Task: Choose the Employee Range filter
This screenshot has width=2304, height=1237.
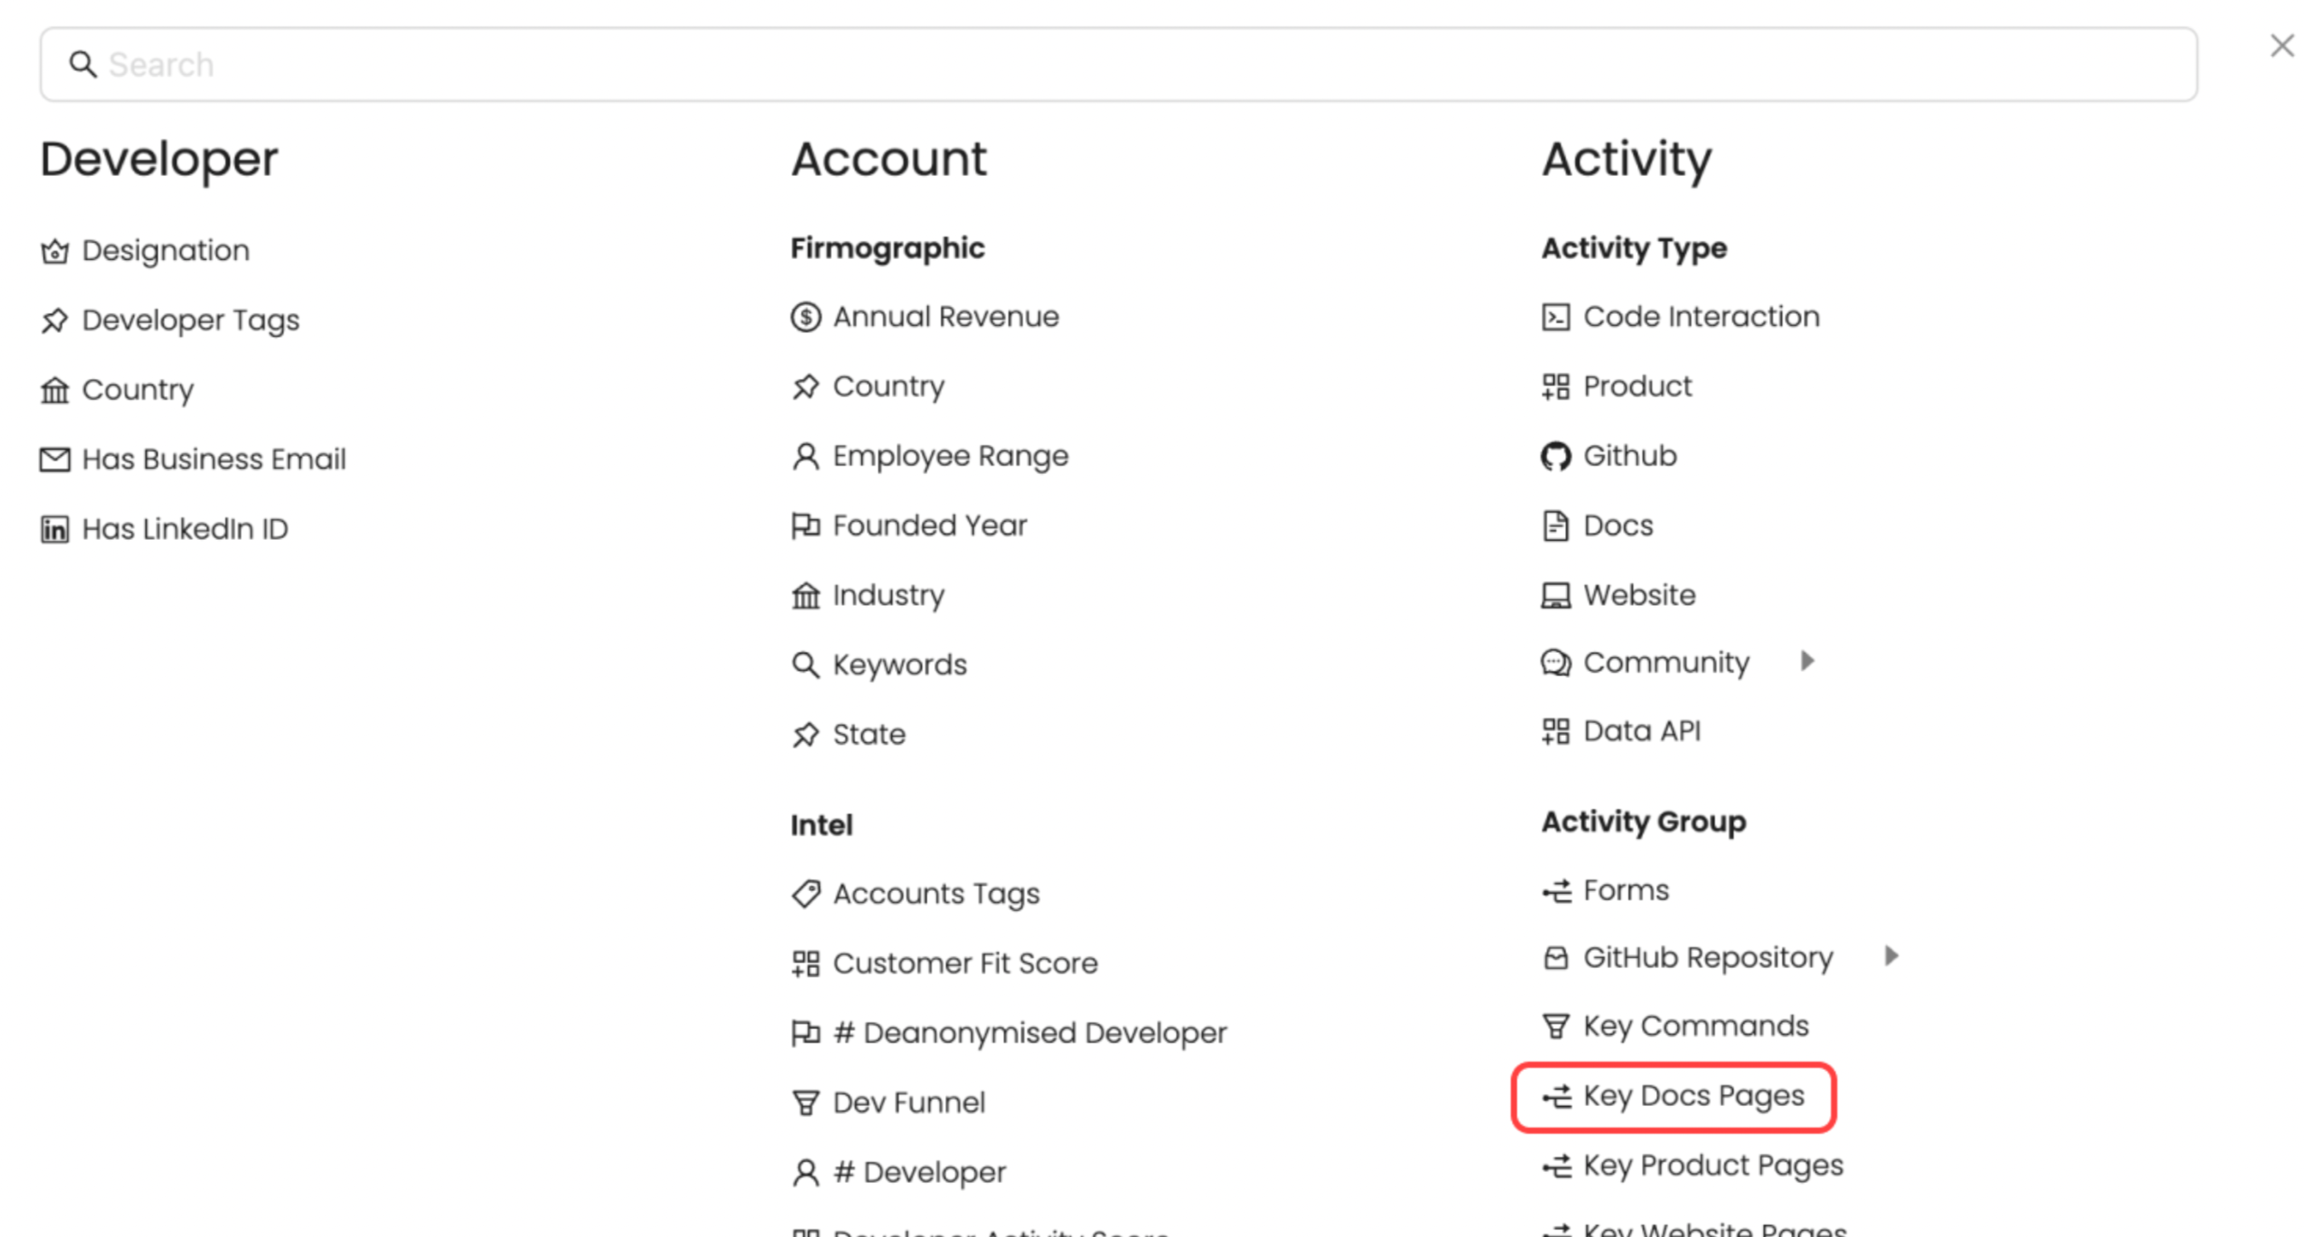Action: pos(950,456)
